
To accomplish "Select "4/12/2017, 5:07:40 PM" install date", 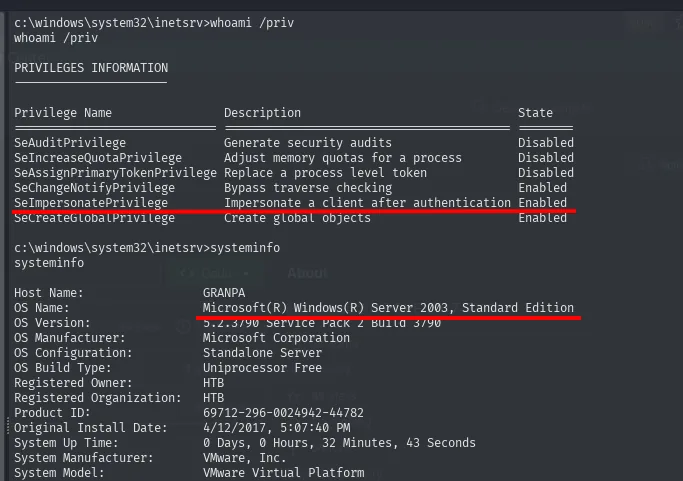I will tap(276, 428).
